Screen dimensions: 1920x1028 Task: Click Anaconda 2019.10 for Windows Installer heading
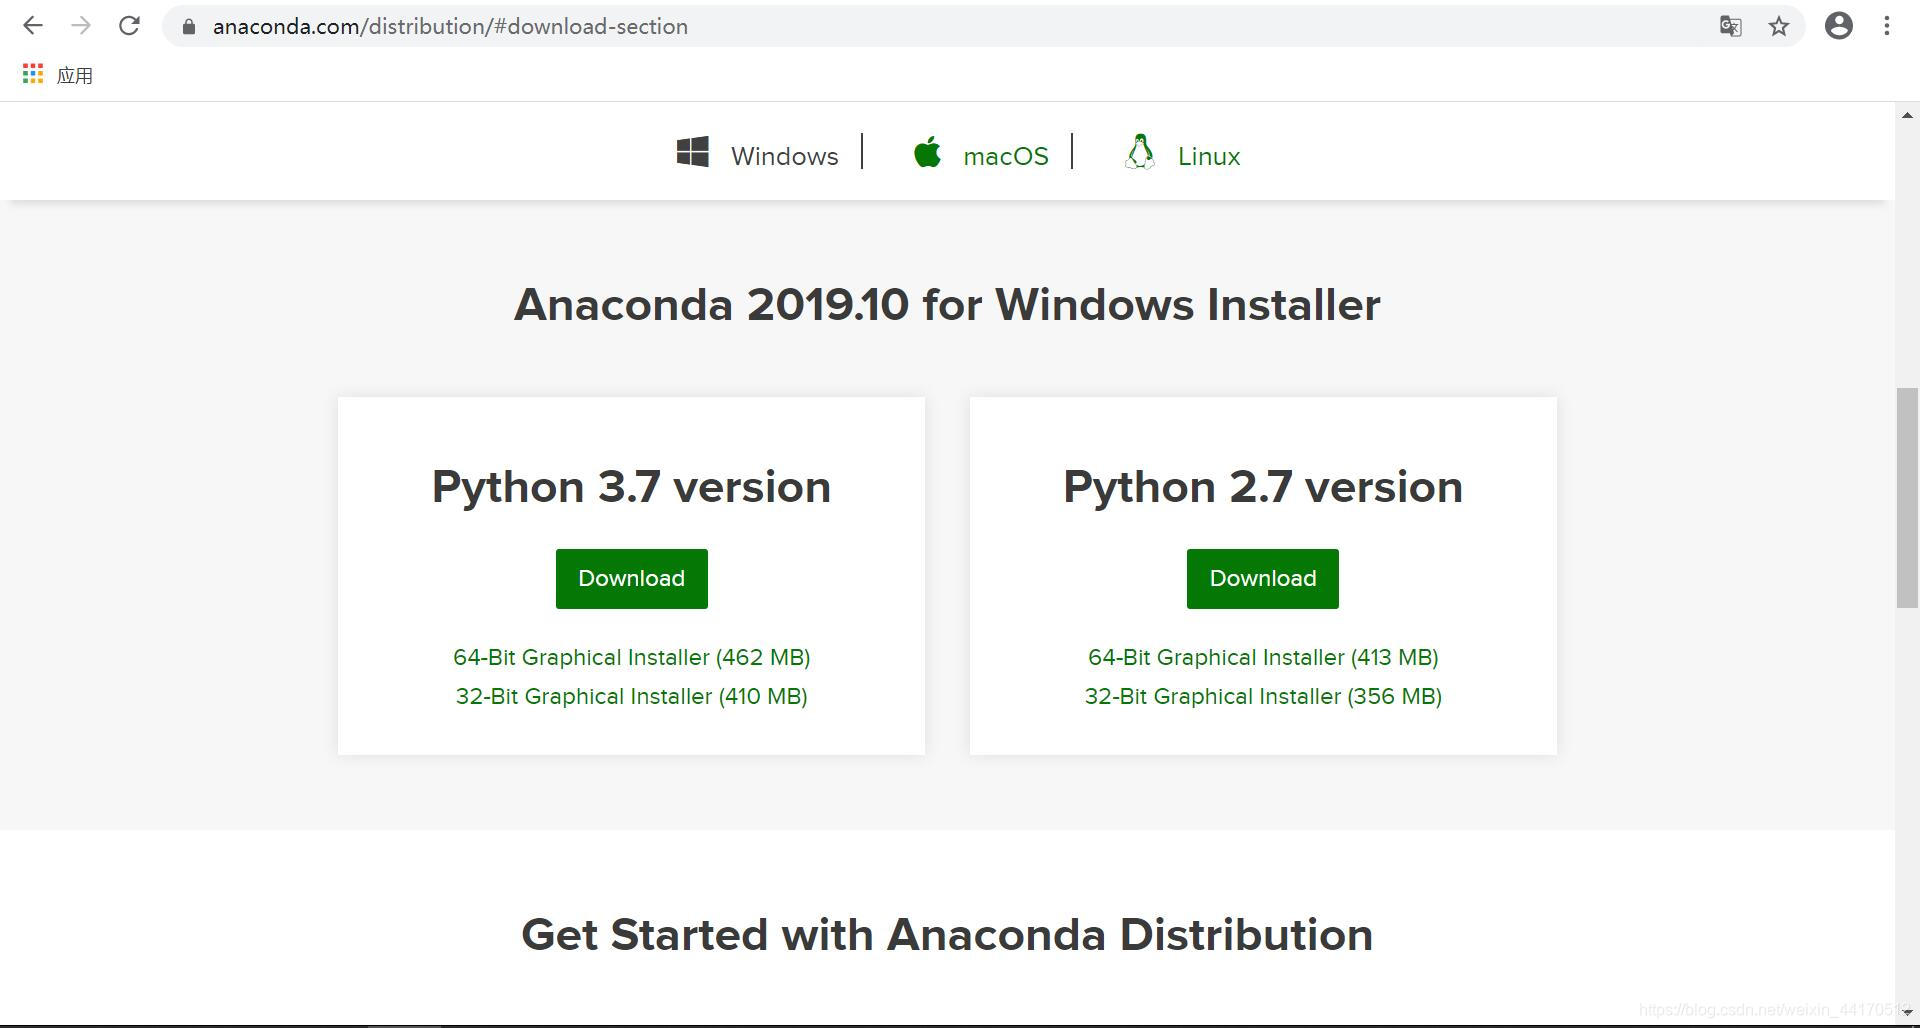(947, 304)
